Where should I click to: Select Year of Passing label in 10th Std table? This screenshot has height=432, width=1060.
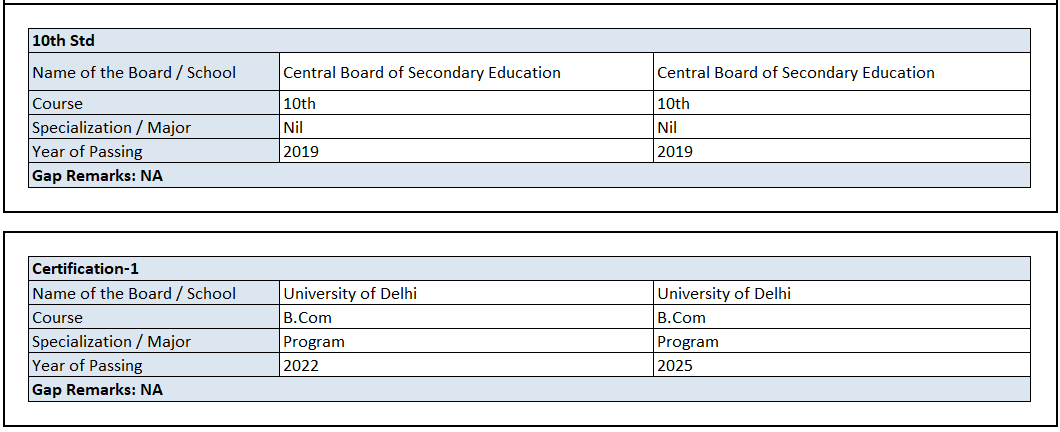point(87,151)
